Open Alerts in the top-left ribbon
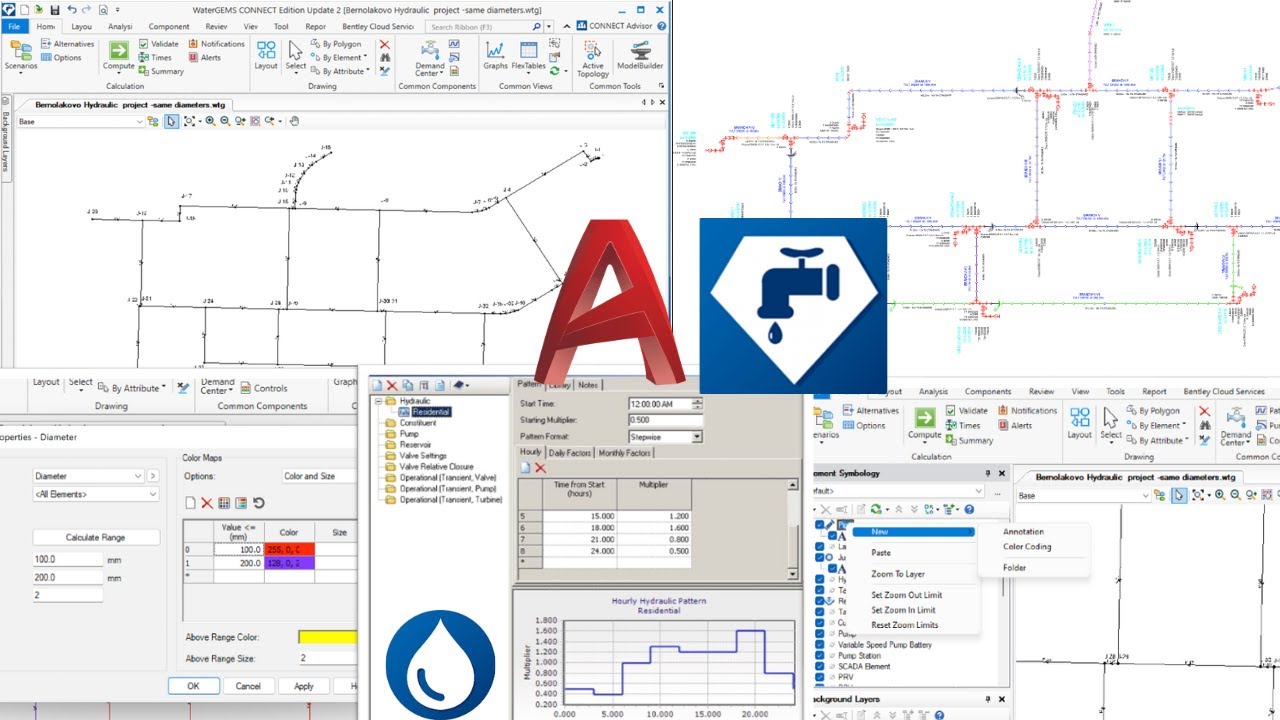The width and height of the screenshot is (1280, 720). (x=204, y=58)
